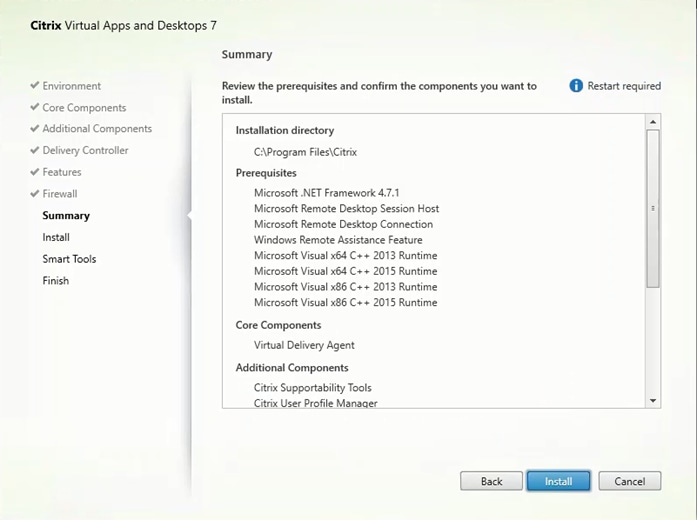Select the Install step in sidebar
This screenshot has height=520, width=697.
pyautogui.click(x=56, y=238)
